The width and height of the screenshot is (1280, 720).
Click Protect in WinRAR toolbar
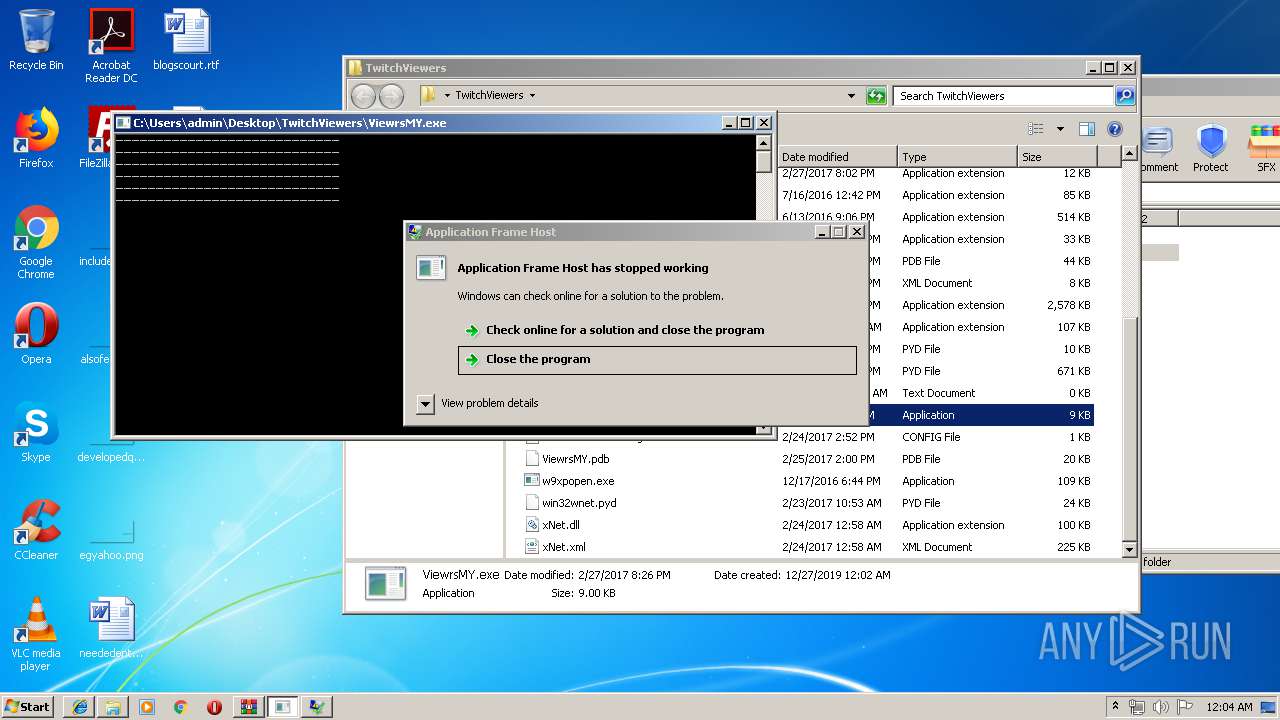click(1211, 148)
